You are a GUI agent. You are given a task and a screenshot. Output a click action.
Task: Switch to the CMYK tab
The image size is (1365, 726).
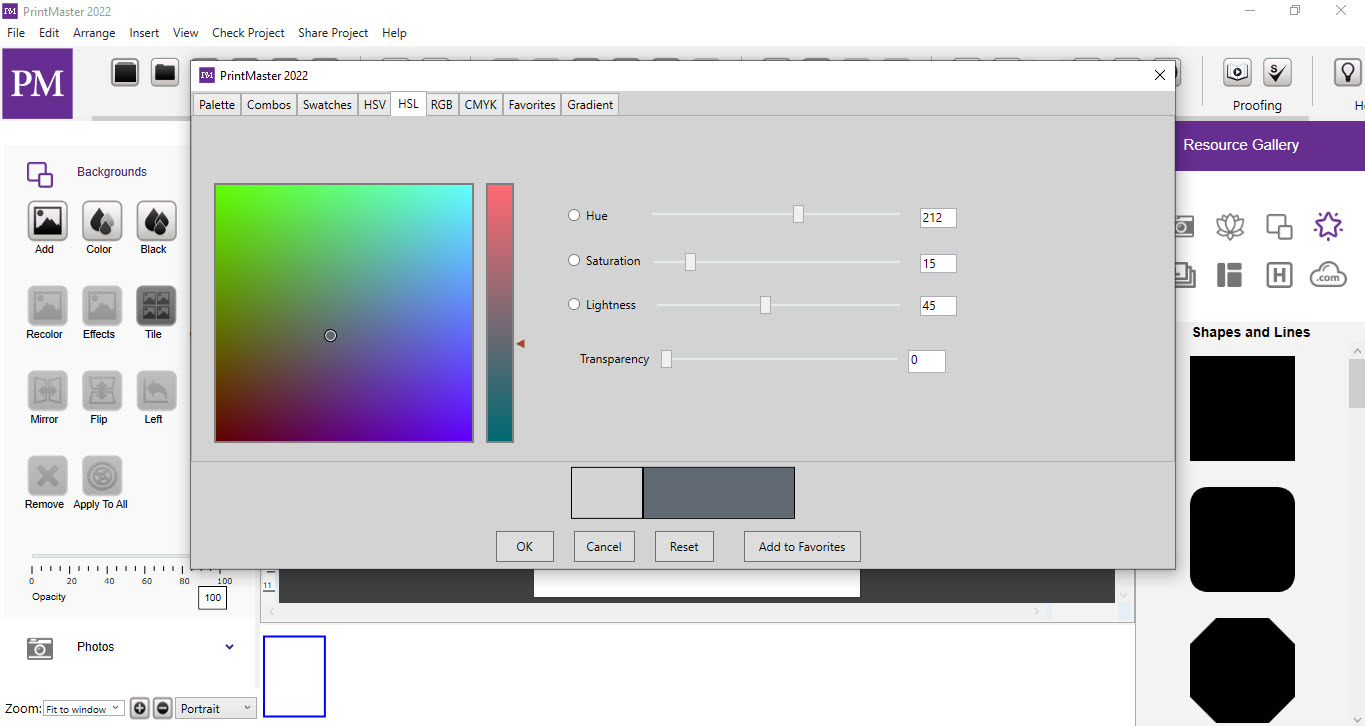pyautogui.click(x=481, y=104)
